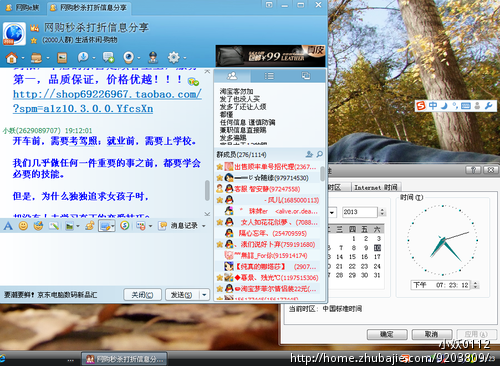The width and height of the screenshot is (500, 366).
Task: Click the member list scrollbar
Action: [x=322, y=174]
